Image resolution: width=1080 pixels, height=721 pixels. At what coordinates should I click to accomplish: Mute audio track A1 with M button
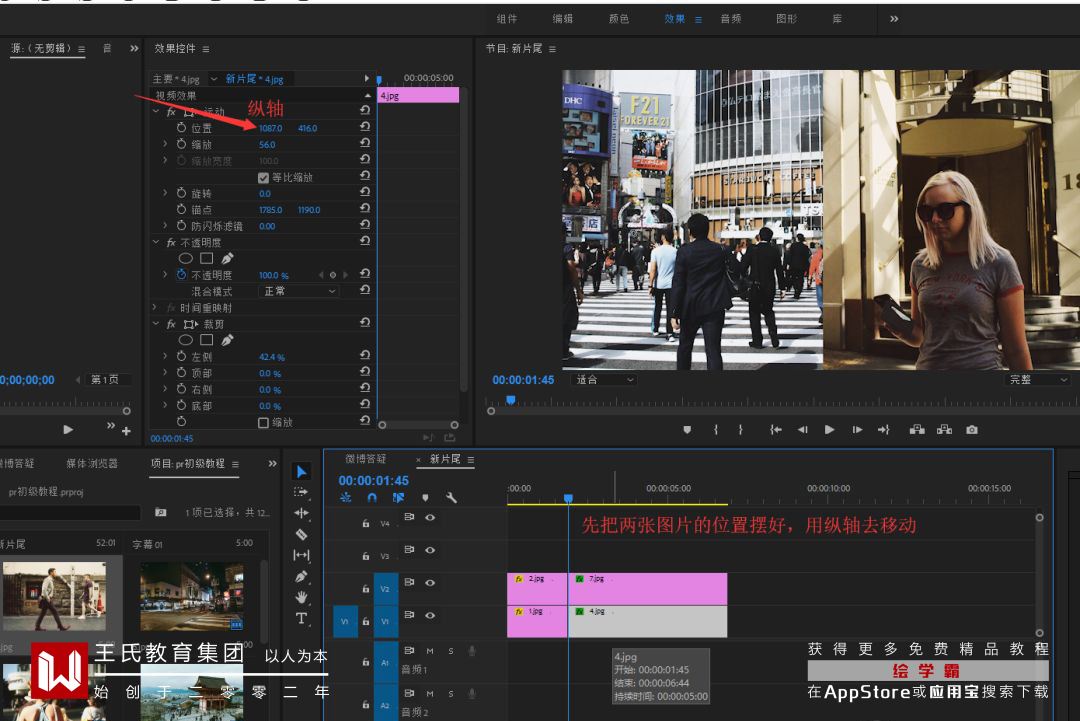(430, 651)
